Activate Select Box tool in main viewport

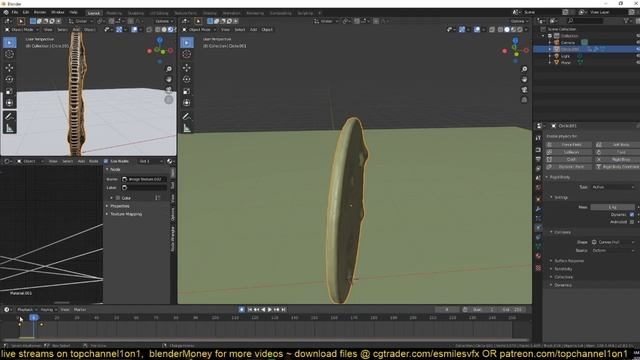click(x=187, y=42)
